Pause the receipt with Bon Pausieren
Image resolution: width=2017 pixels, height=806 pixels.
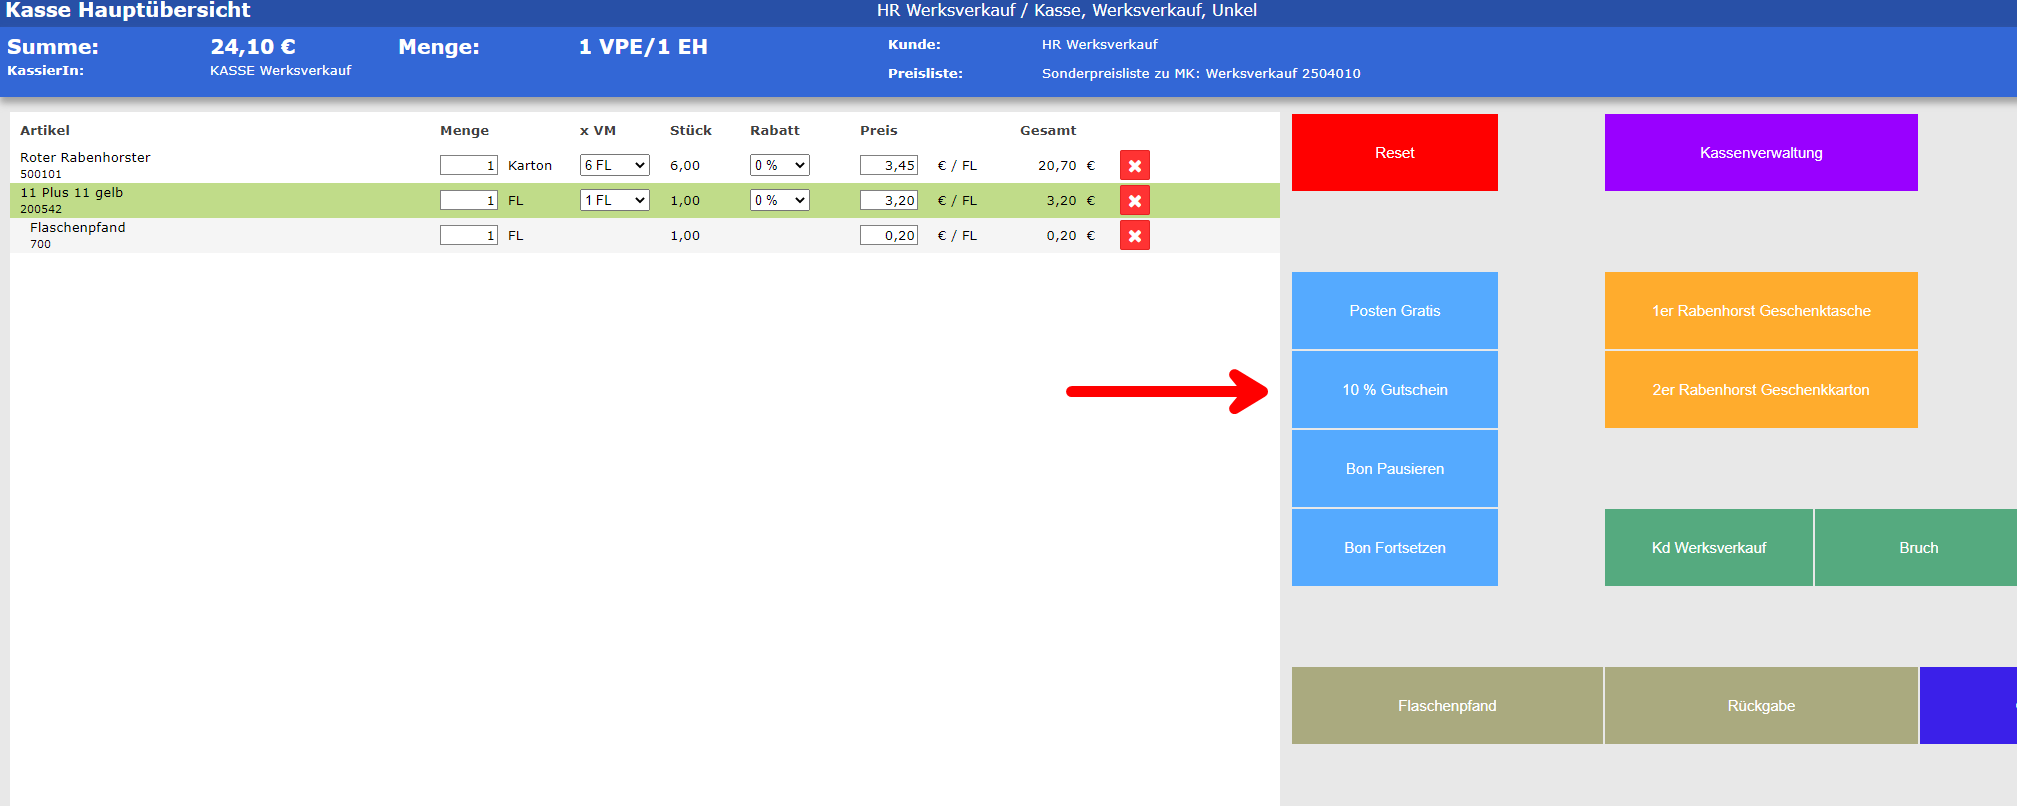coord(1394,469)
